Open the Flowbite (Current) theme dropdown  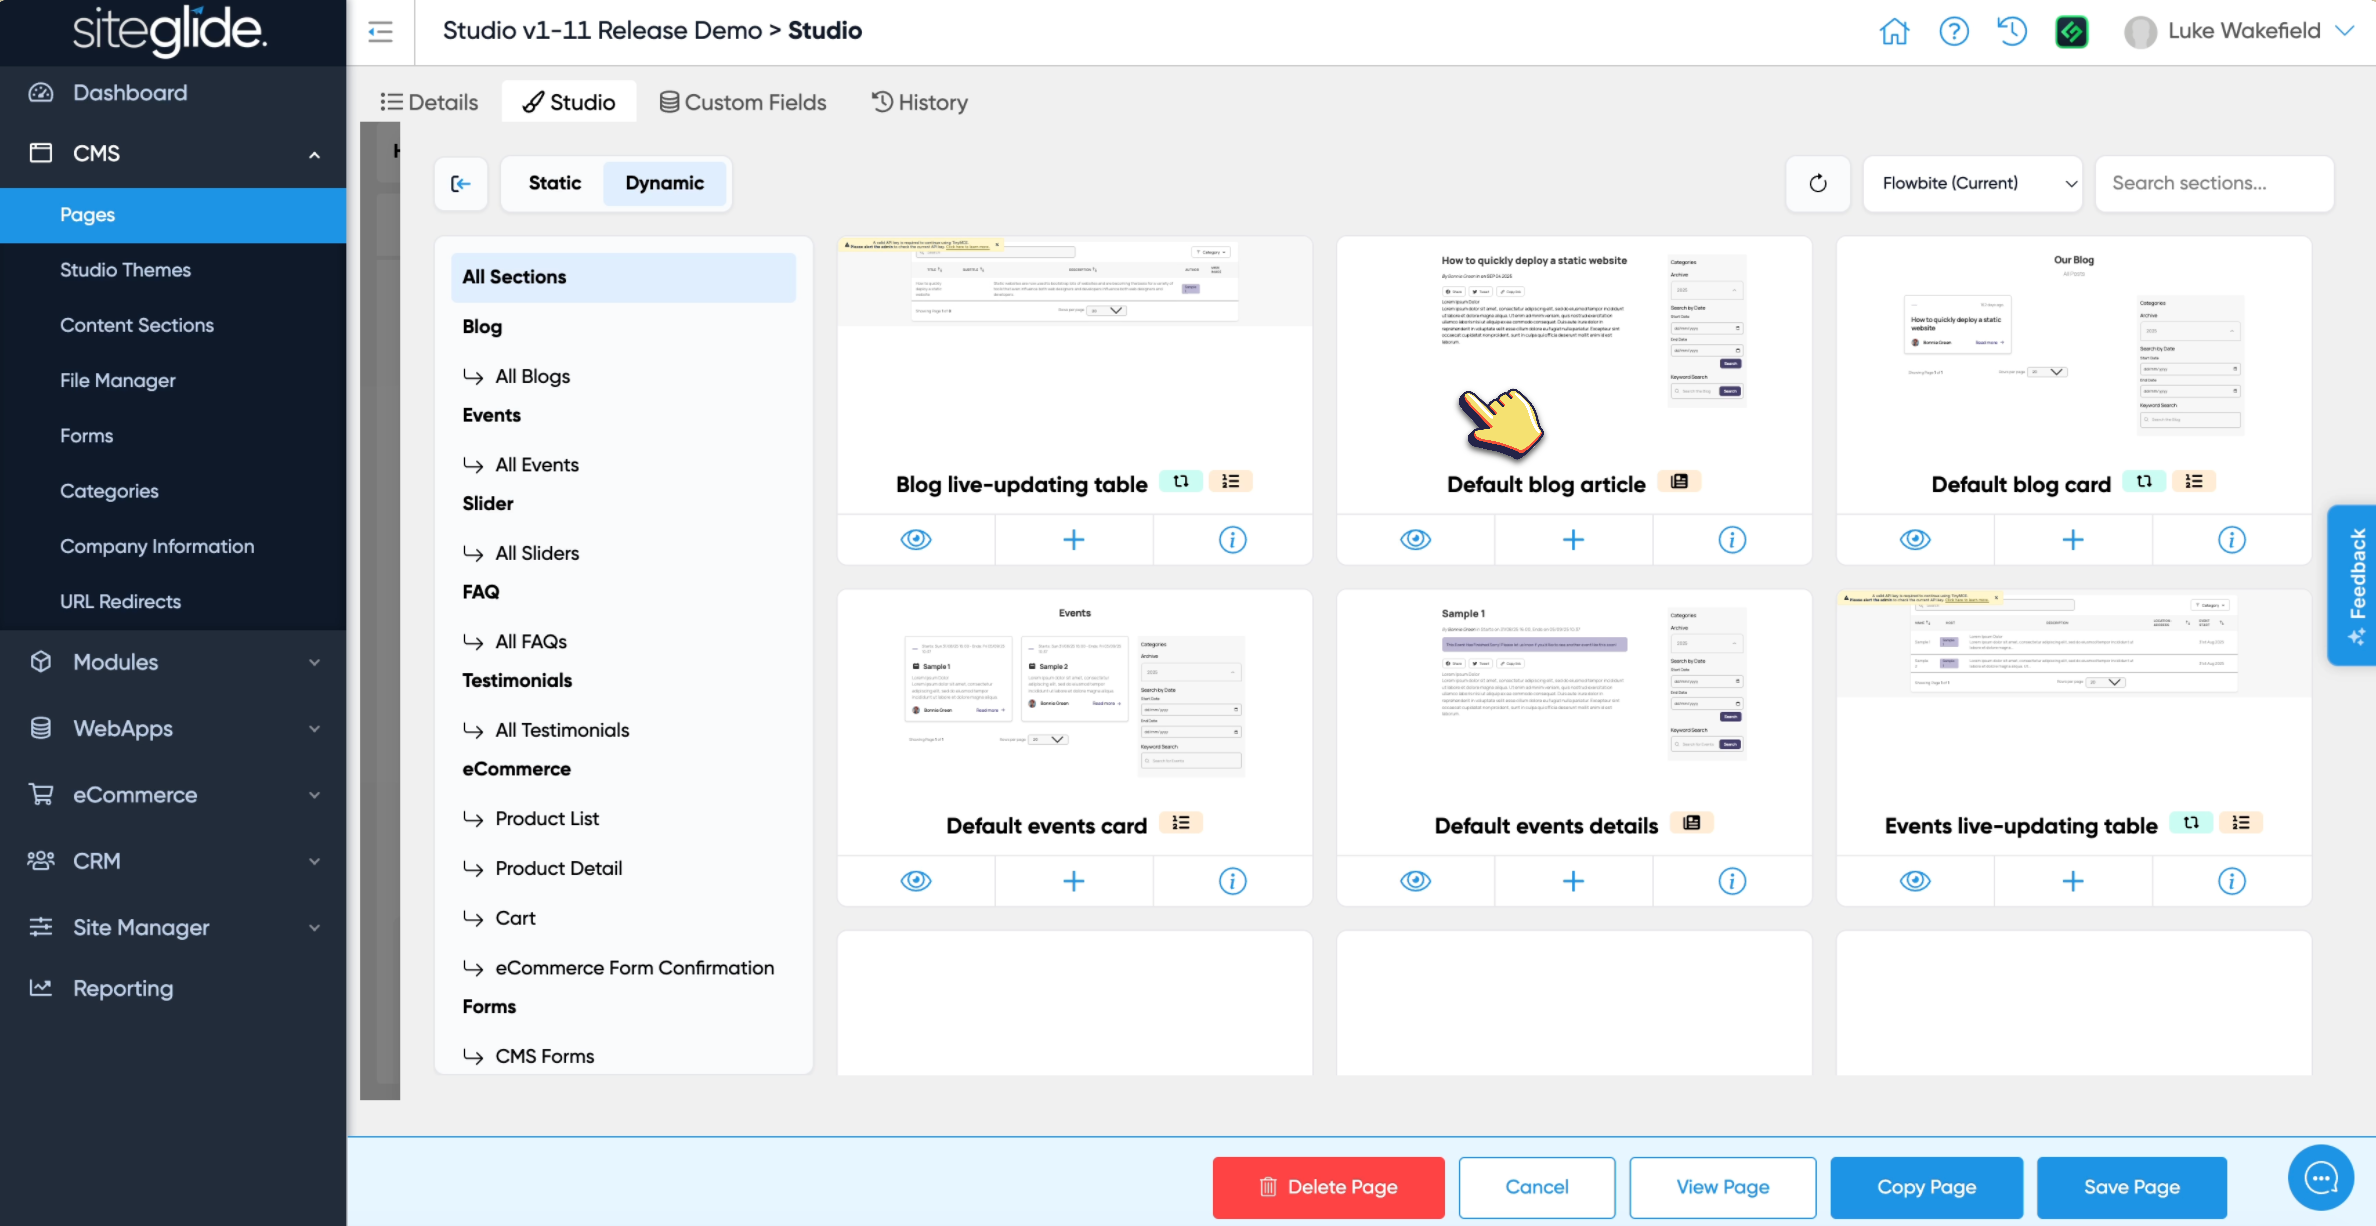[1972, 184]
